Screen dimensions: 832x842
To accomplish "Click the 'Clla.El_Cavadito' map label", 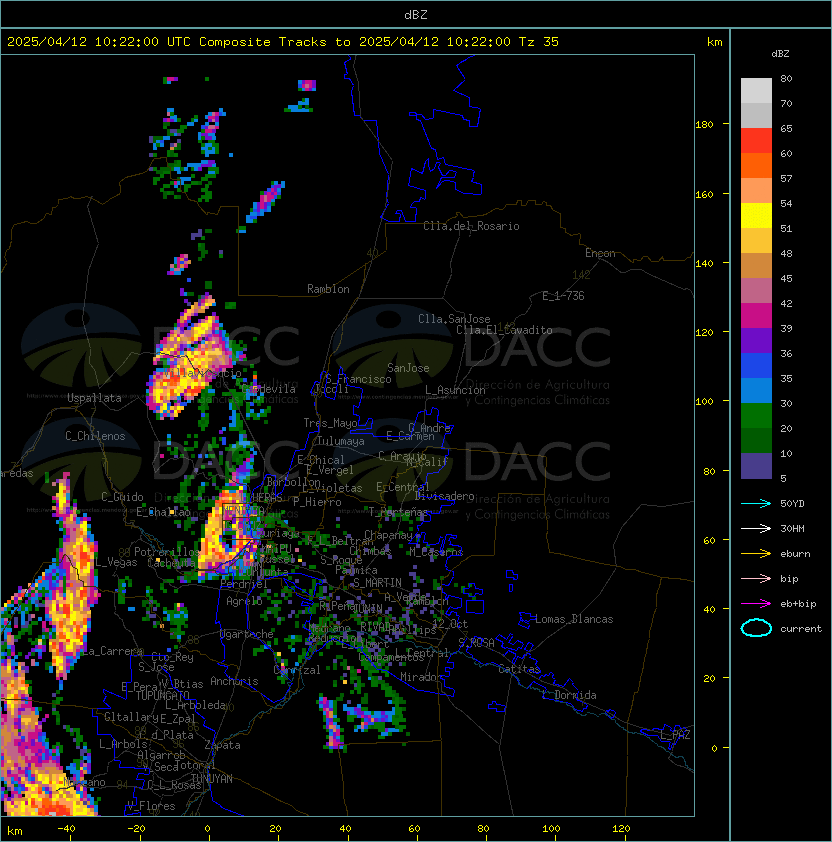I will (x=504, y=330).
